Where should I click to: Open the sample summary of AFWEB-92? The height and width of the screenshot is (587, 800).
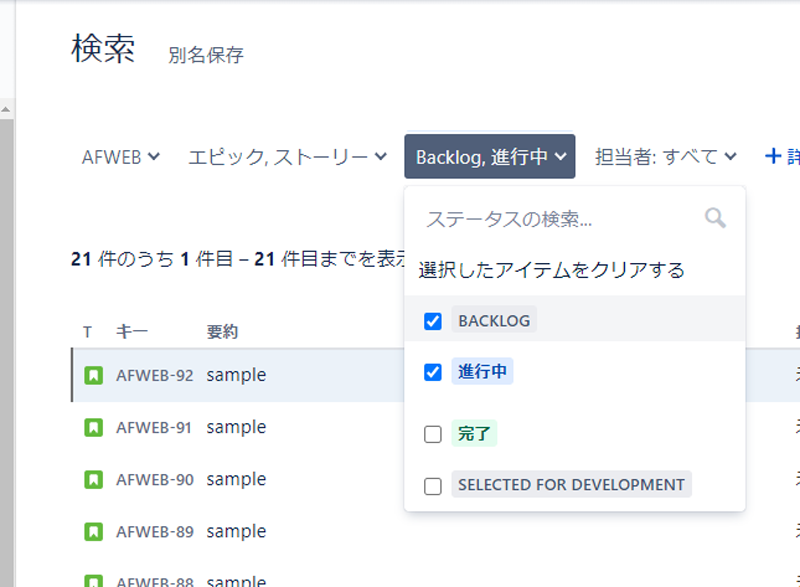coord(236,375)
